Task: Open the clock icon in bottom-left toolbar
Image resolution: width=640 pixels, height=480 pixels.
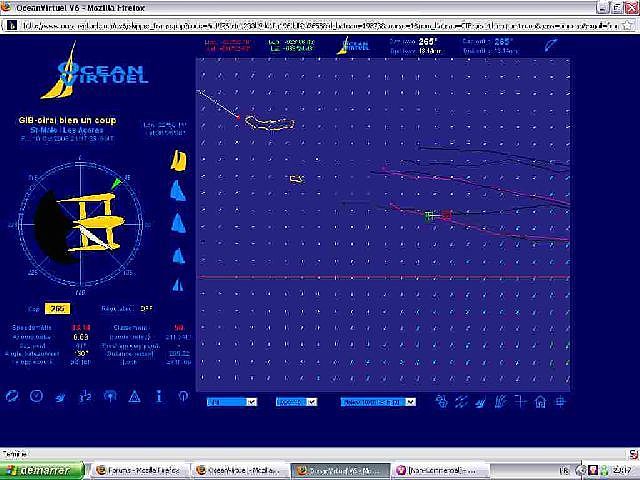Action: (36, 396)
